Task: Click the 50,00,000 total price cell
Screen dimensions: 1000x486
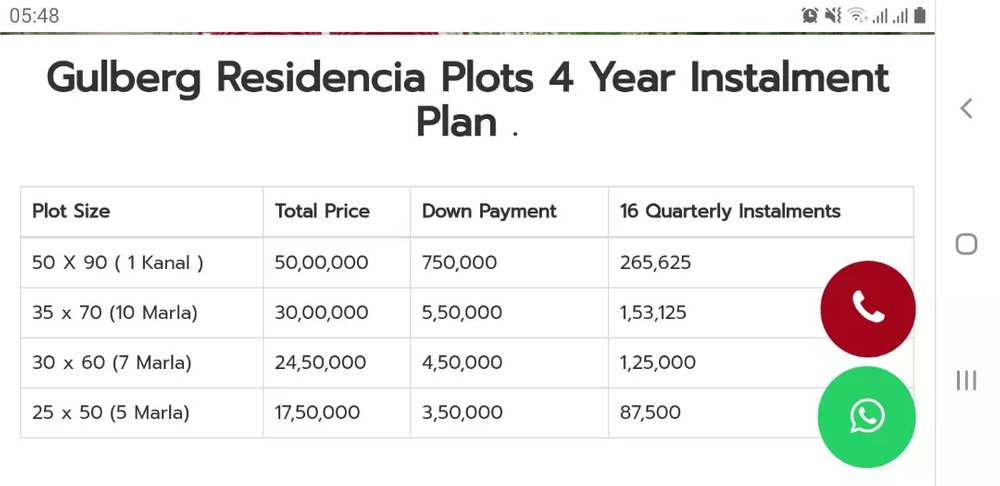Action: (x=321, y=263)
